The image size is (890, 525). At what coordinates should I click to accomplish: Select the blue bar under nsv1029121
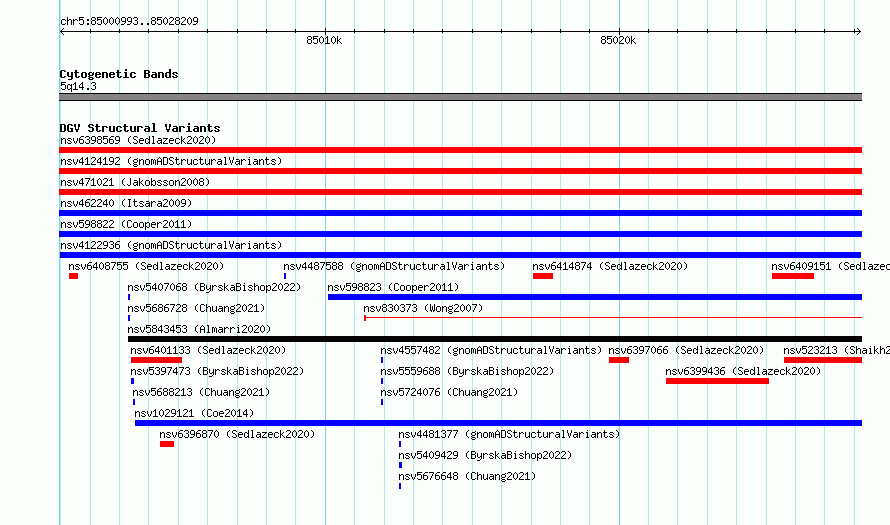click(x=498, y=423)
